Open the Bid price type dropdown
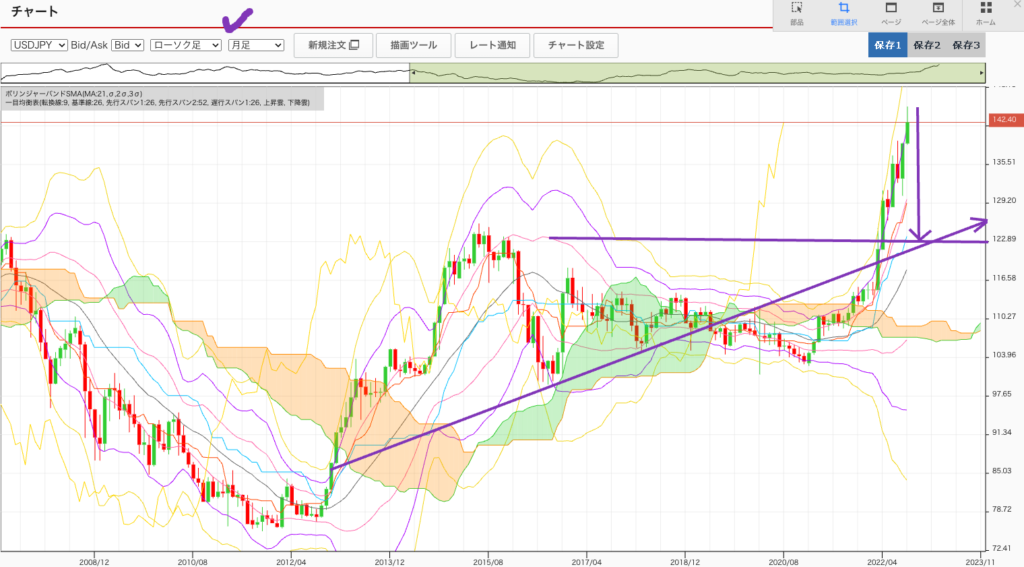This screenshot has height=567, width=1024. 127,45
